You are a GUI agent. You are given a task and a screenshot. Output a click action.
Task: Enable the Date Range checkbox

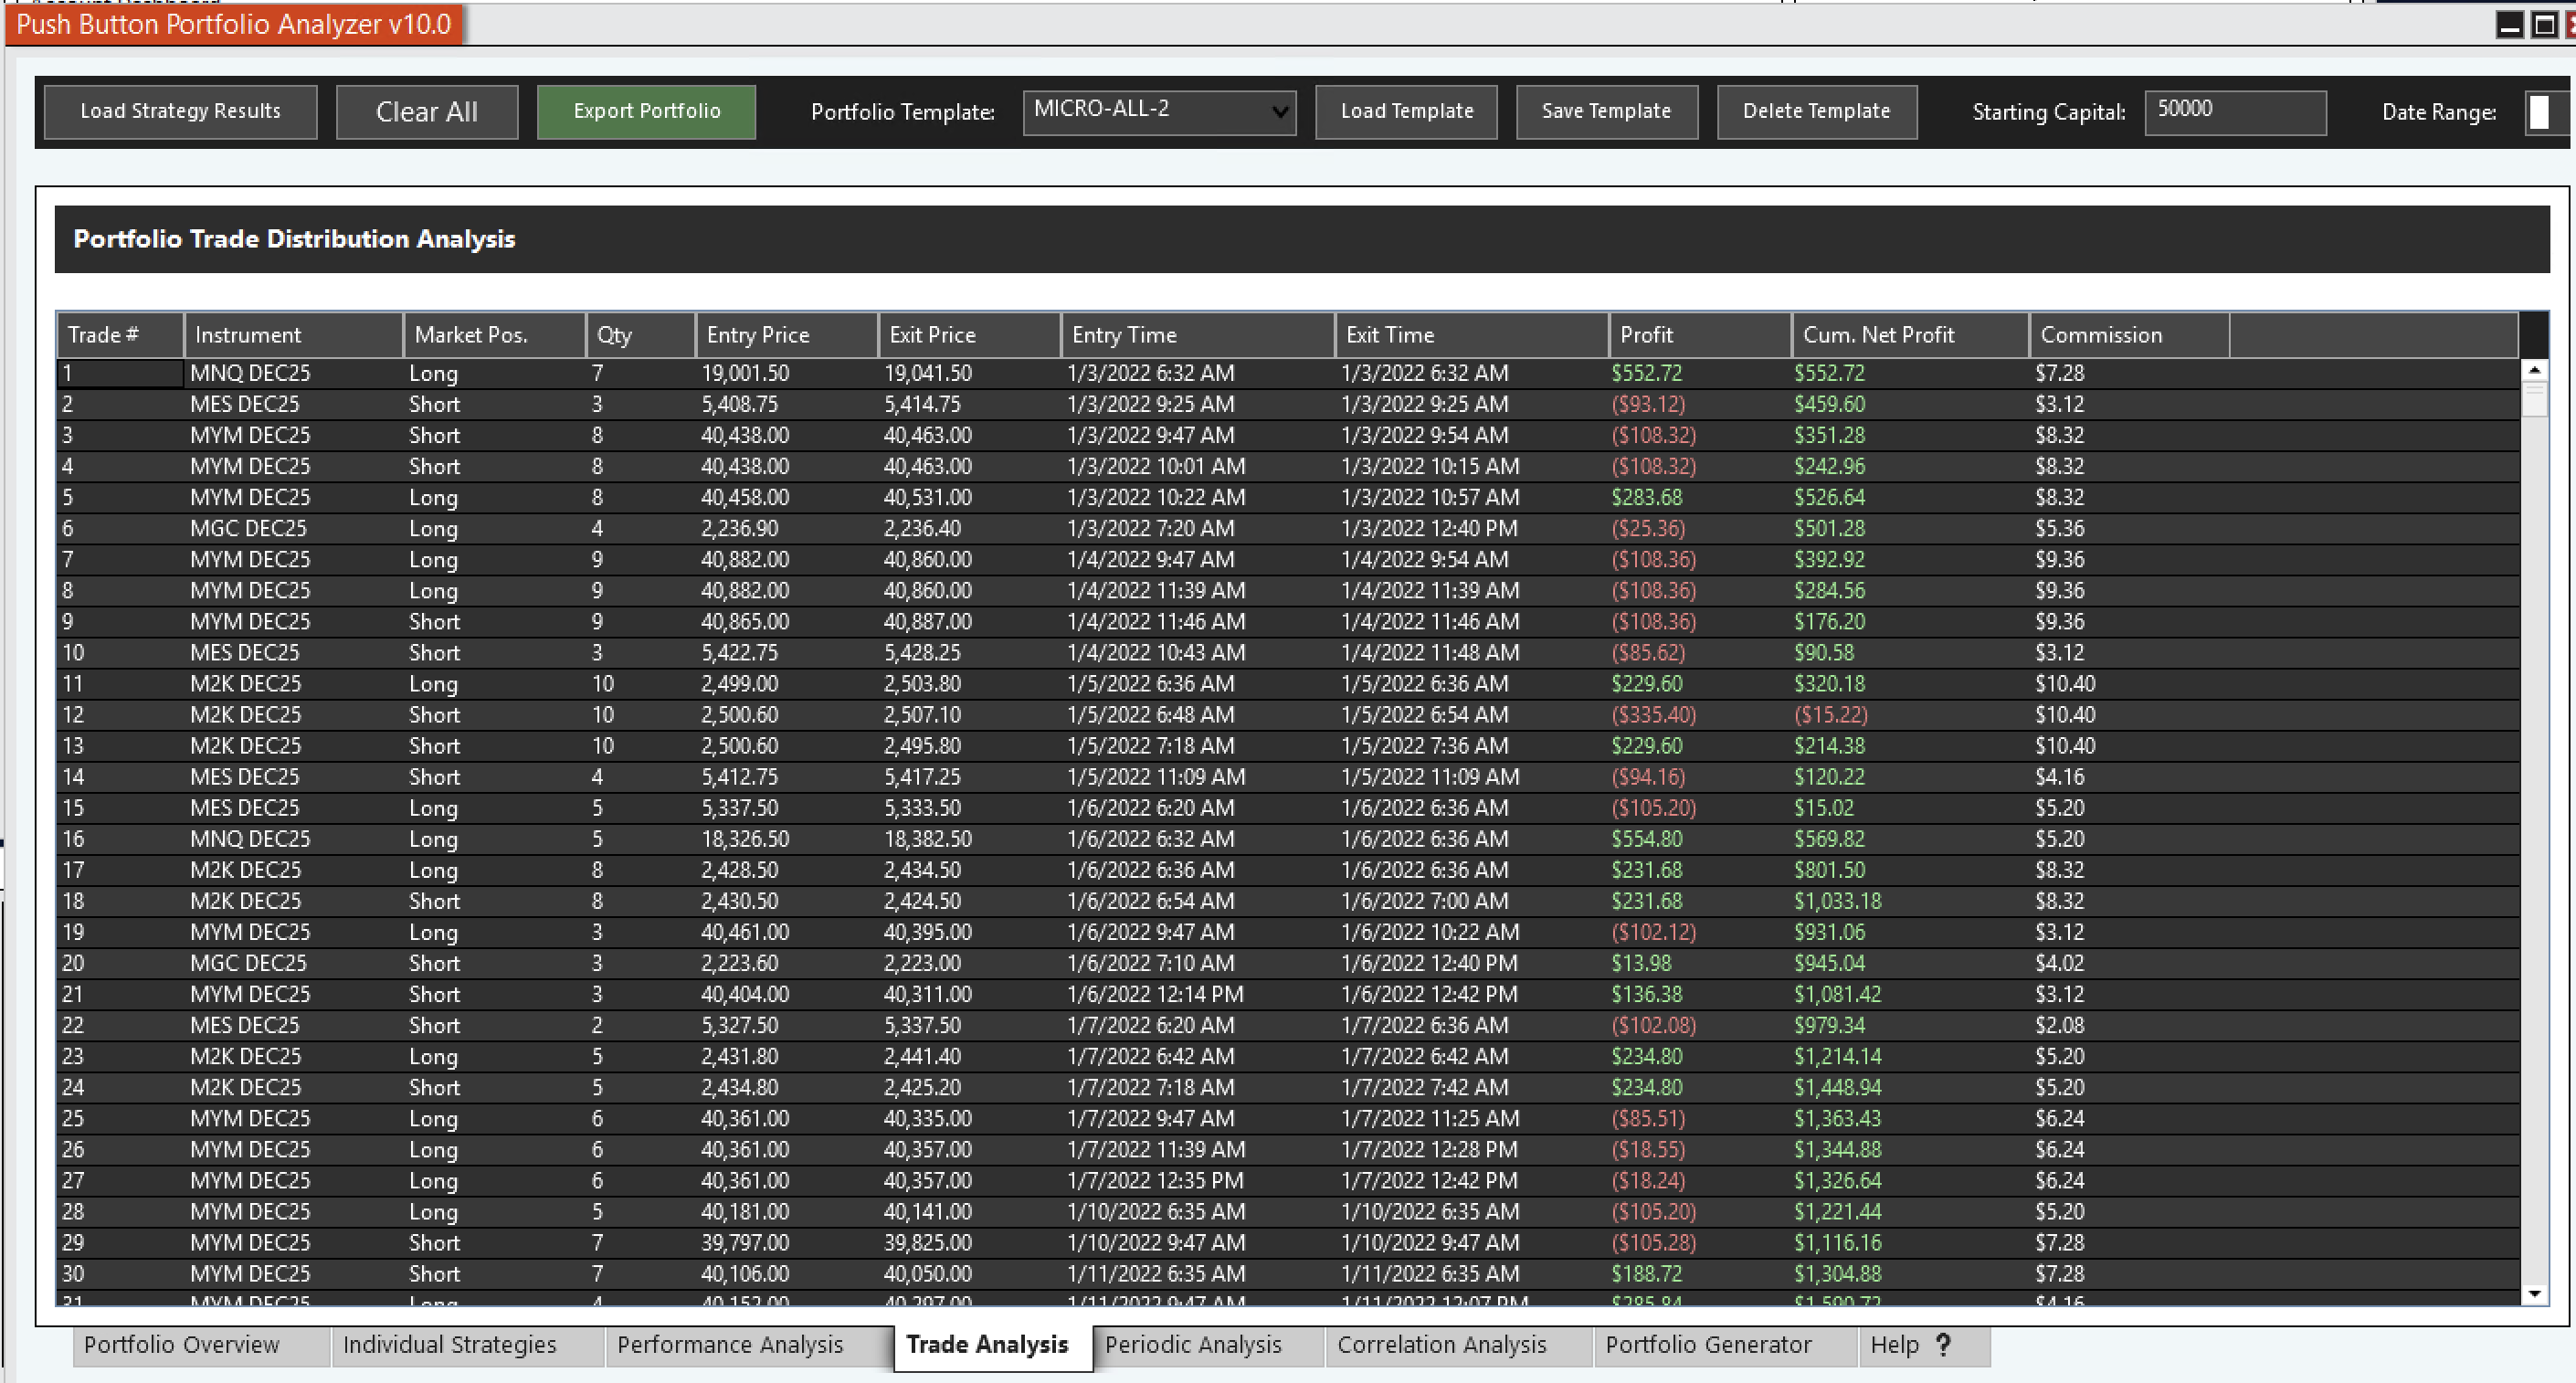[2539, 112]
